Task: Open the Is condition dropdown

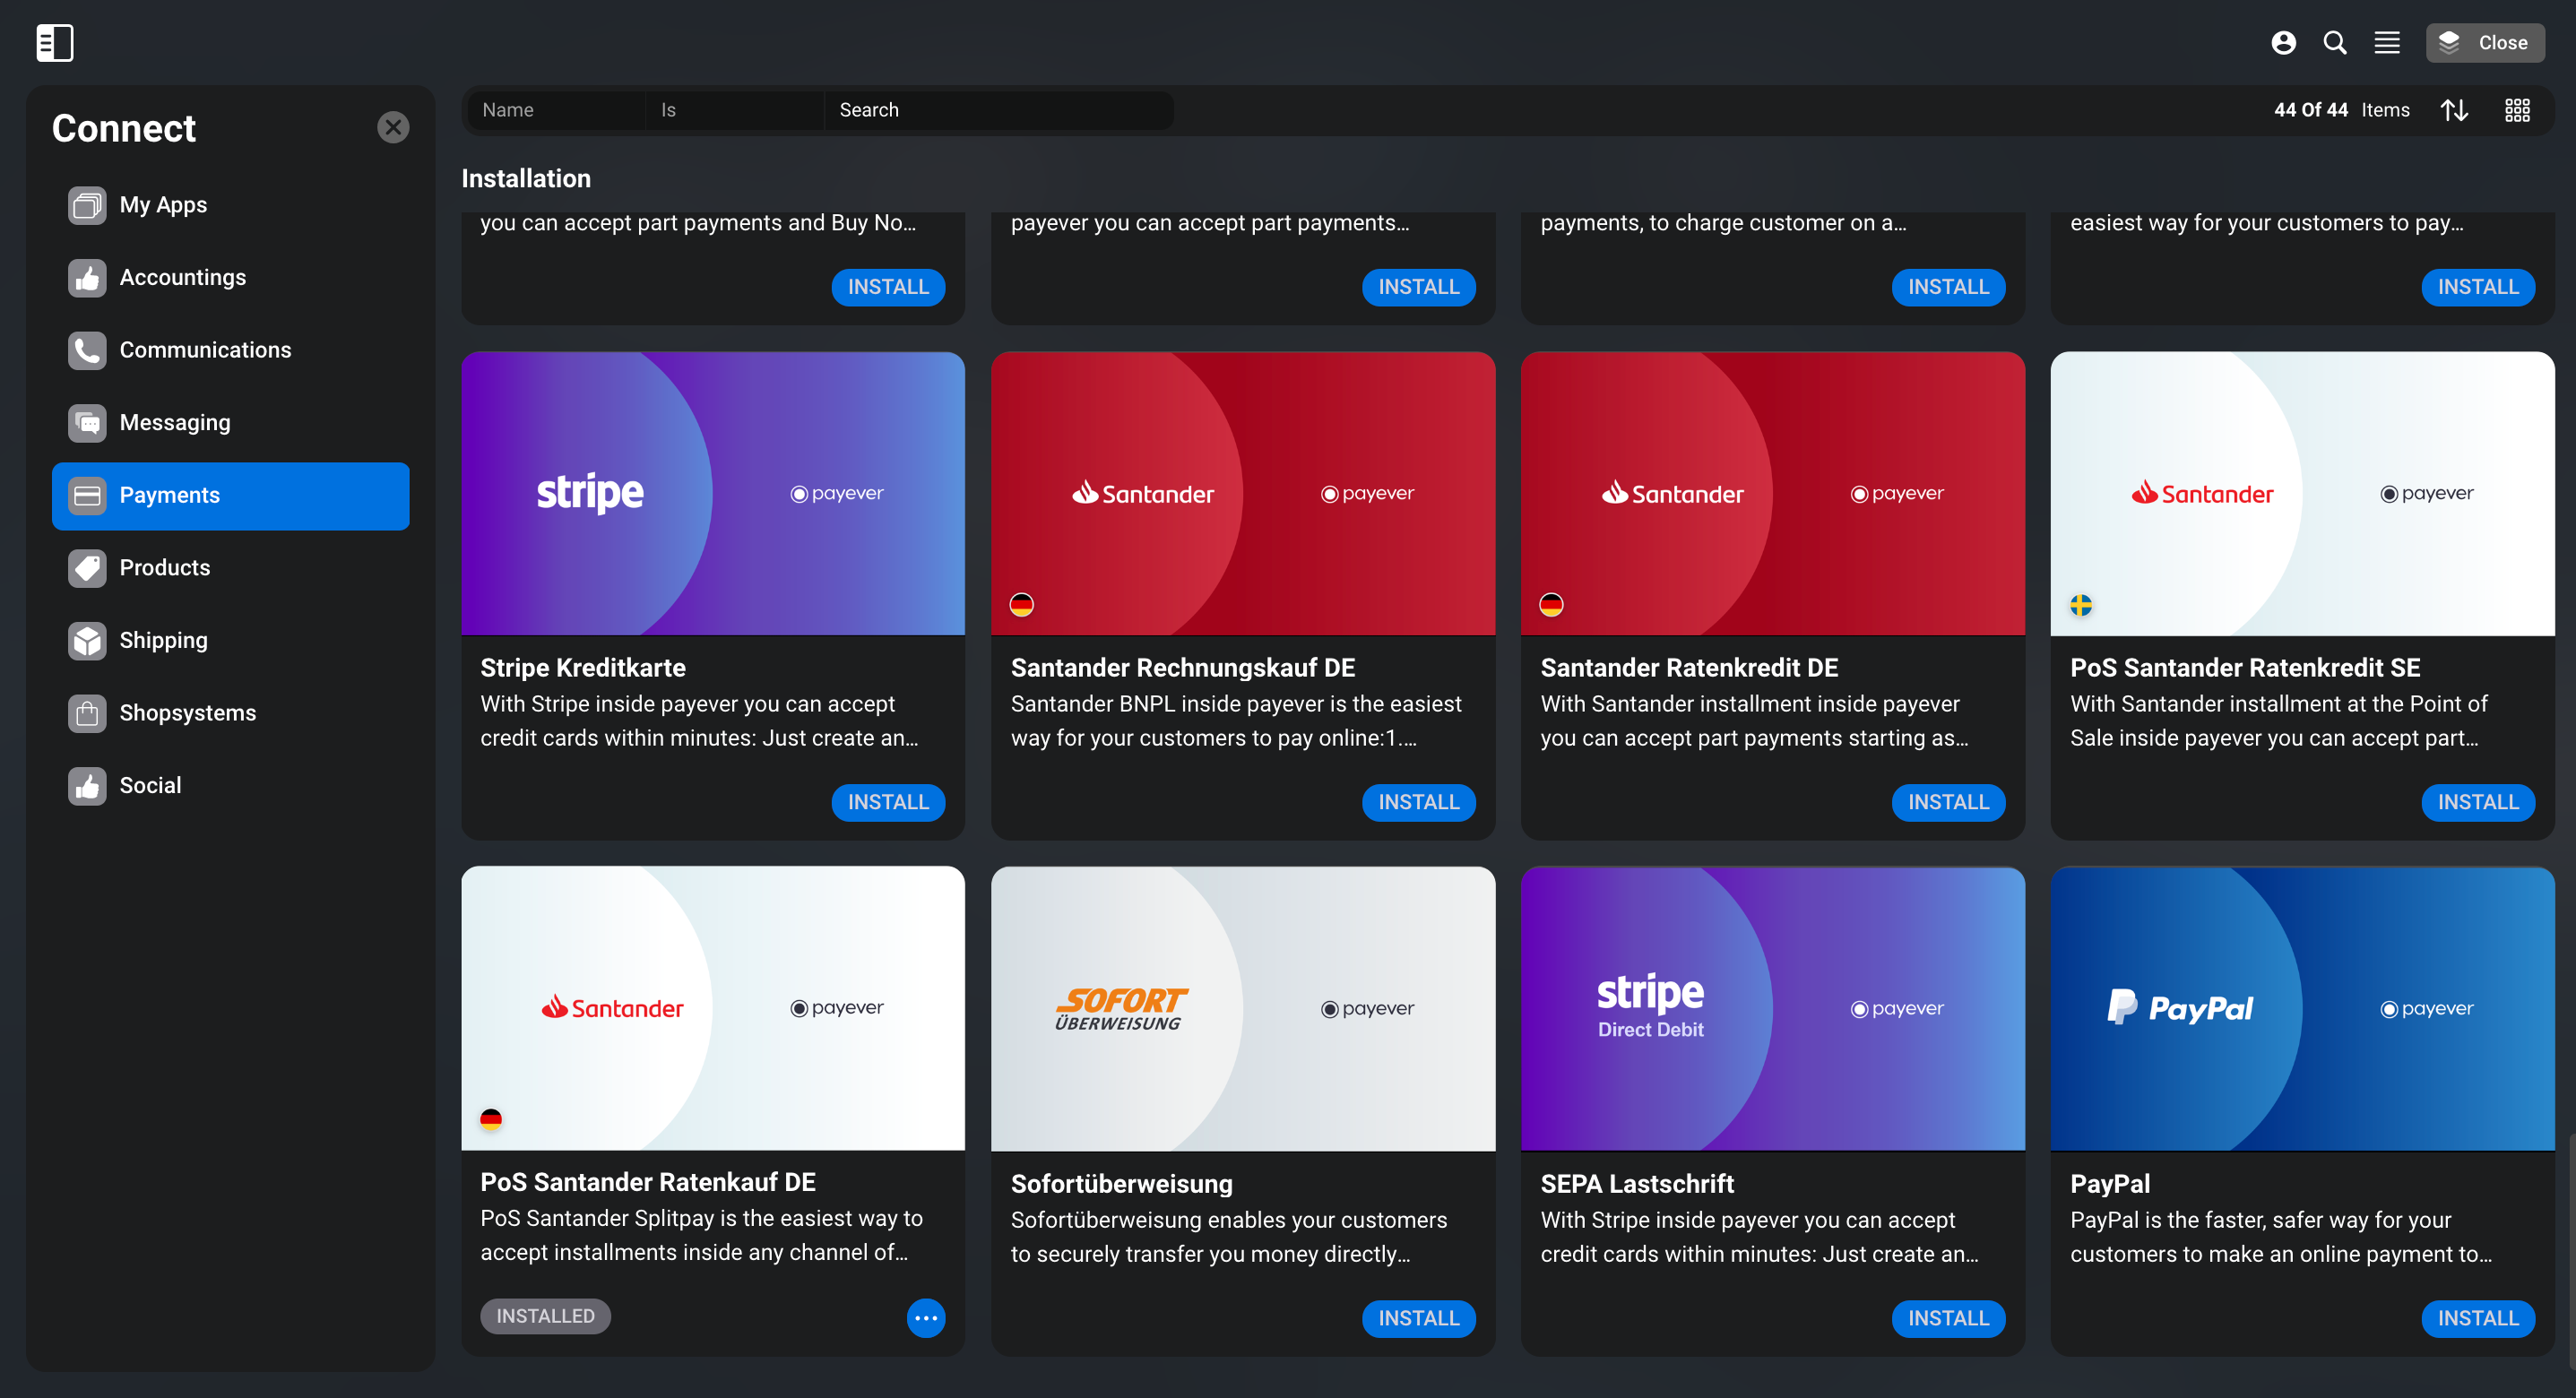Action: tap(735, 110)
